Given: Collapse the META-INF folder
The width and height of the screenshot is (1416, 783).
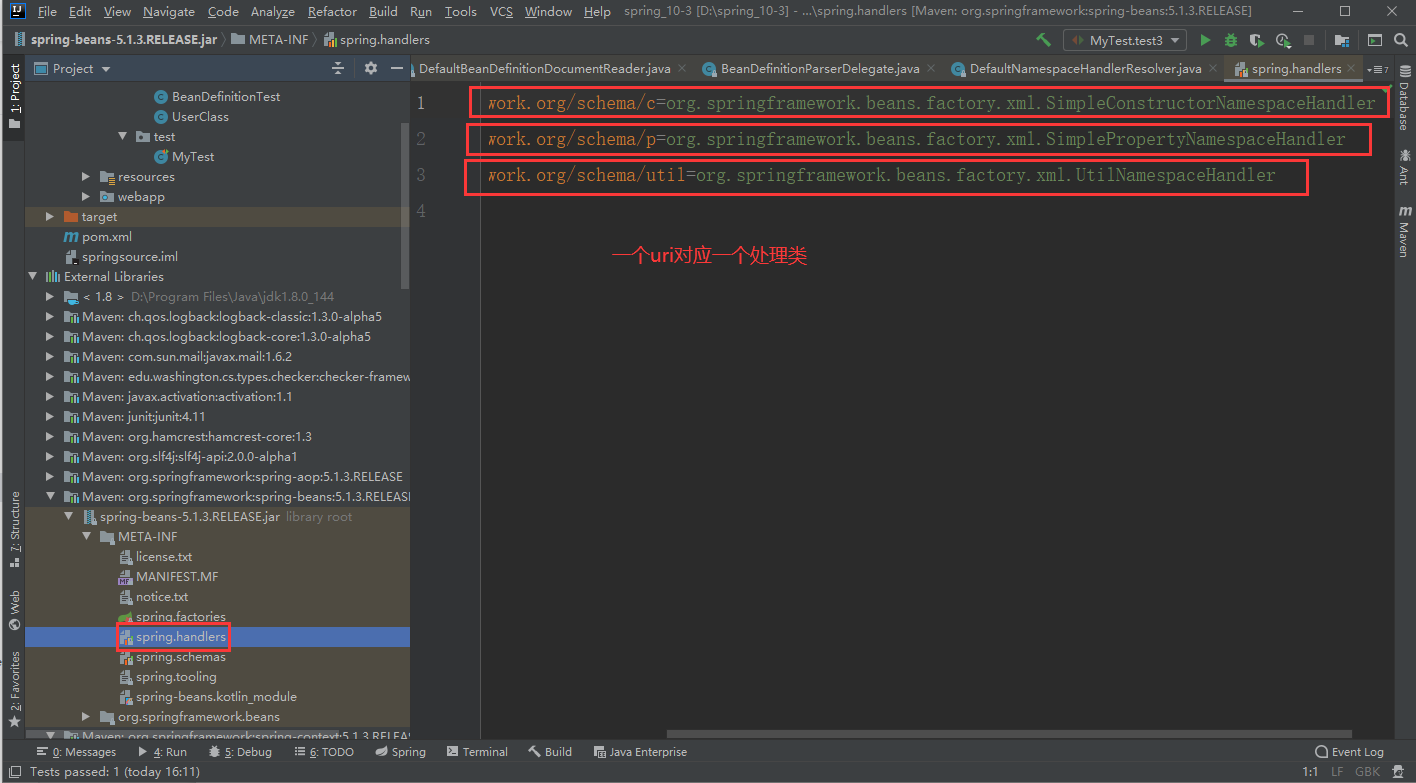Looking at the screenshot, I should pos(87,536).
